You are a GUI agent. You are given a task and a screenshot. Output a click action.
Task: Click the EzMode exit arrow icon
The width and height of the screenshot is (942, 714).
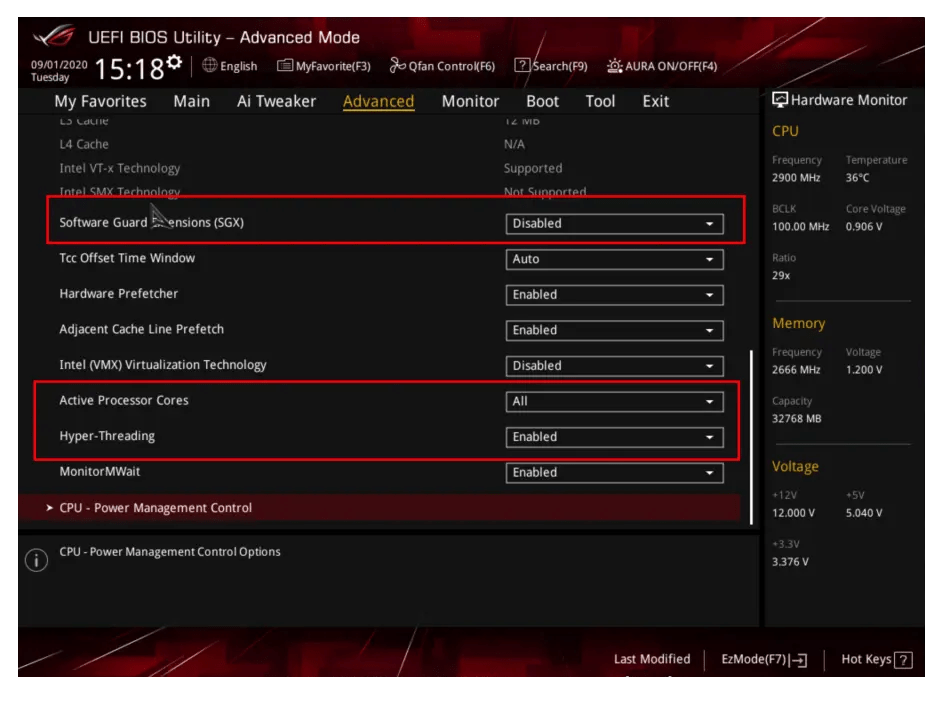tap(798, 660)
